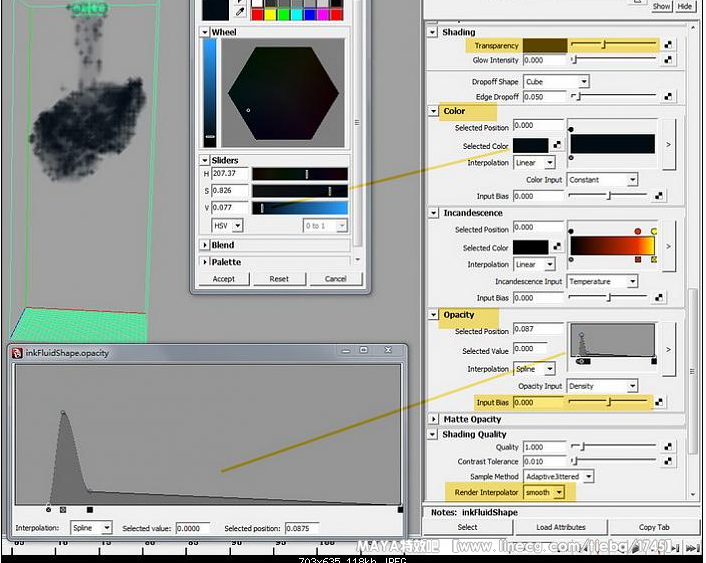
Task: Open the HSV color mode dropdown
Action: pos(227,226)
